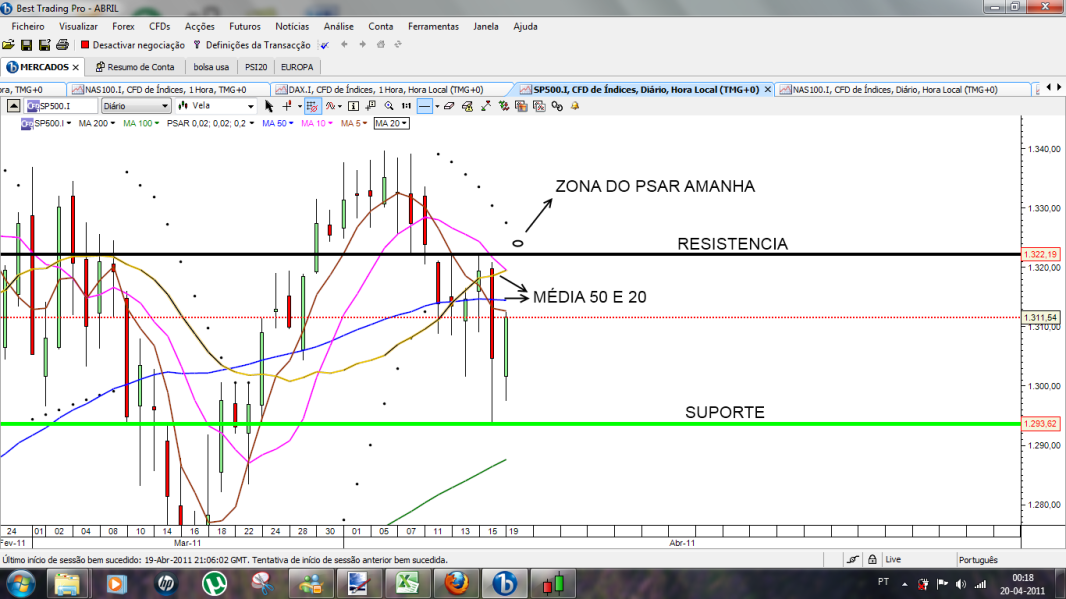The height and width of the screenshot is (599, 1066).
Task: Switch to bolsa usa tab
Action: tap(211, 67)
